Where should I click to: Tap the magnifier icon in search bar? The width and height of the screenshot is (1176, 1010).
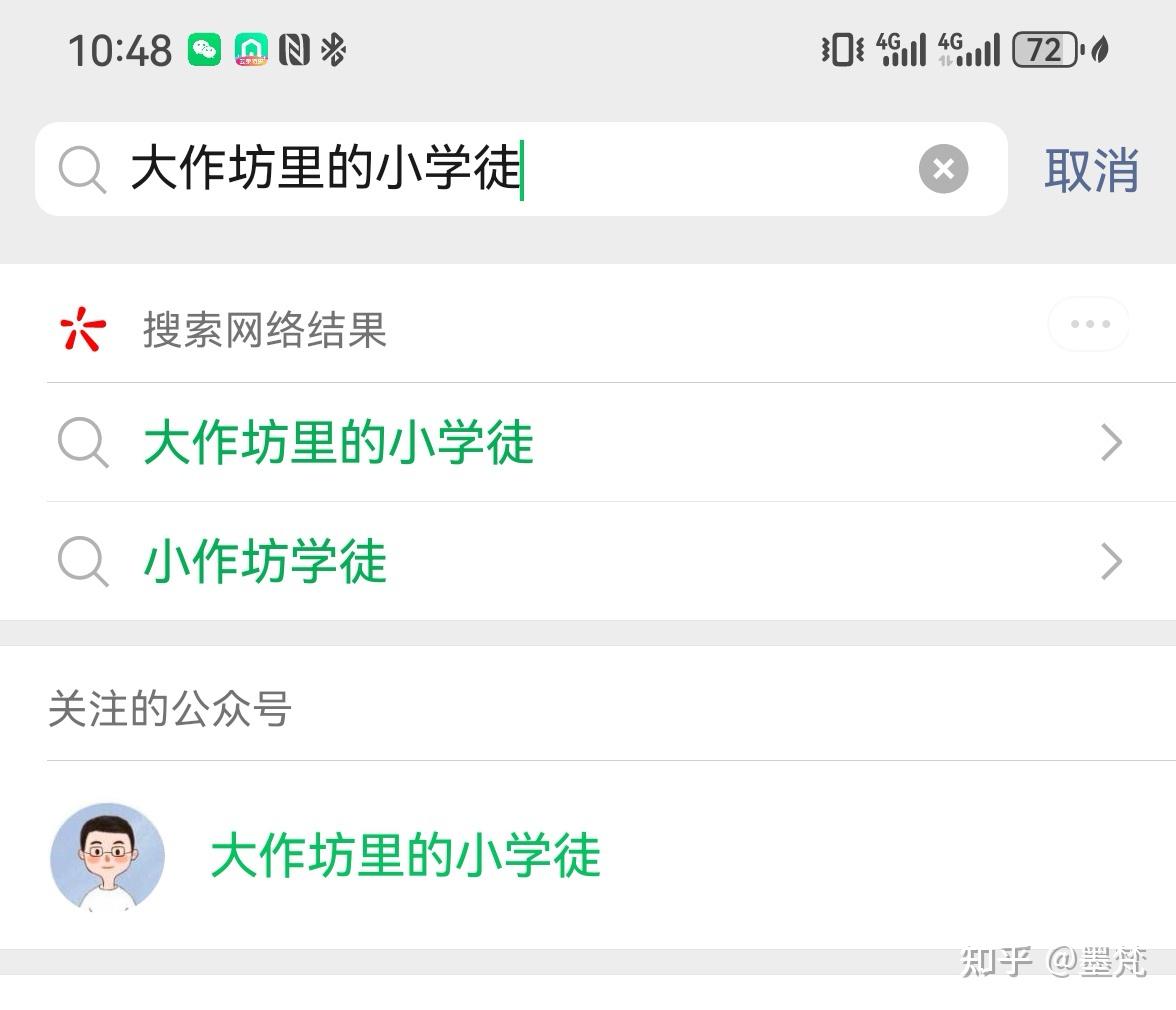[x=82, y=170]
